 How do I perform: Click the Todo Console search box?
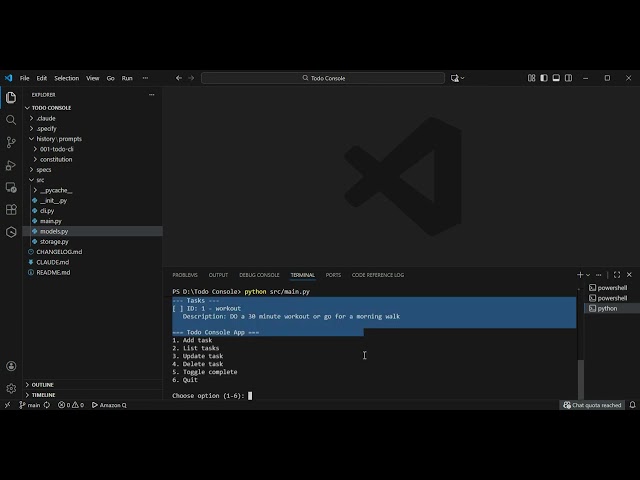(x=323, y=78)
